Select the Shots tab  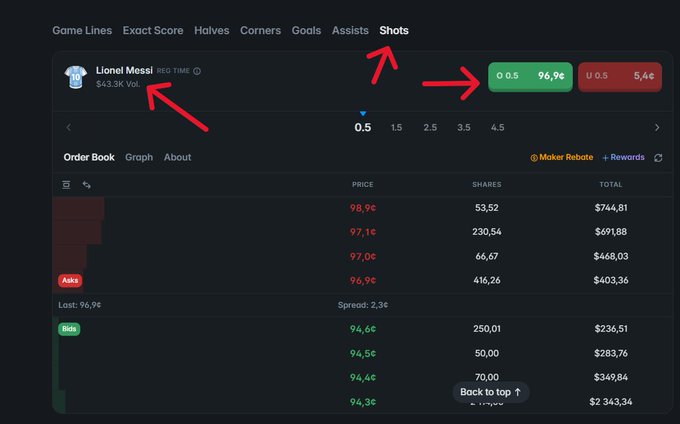point(394,30)
